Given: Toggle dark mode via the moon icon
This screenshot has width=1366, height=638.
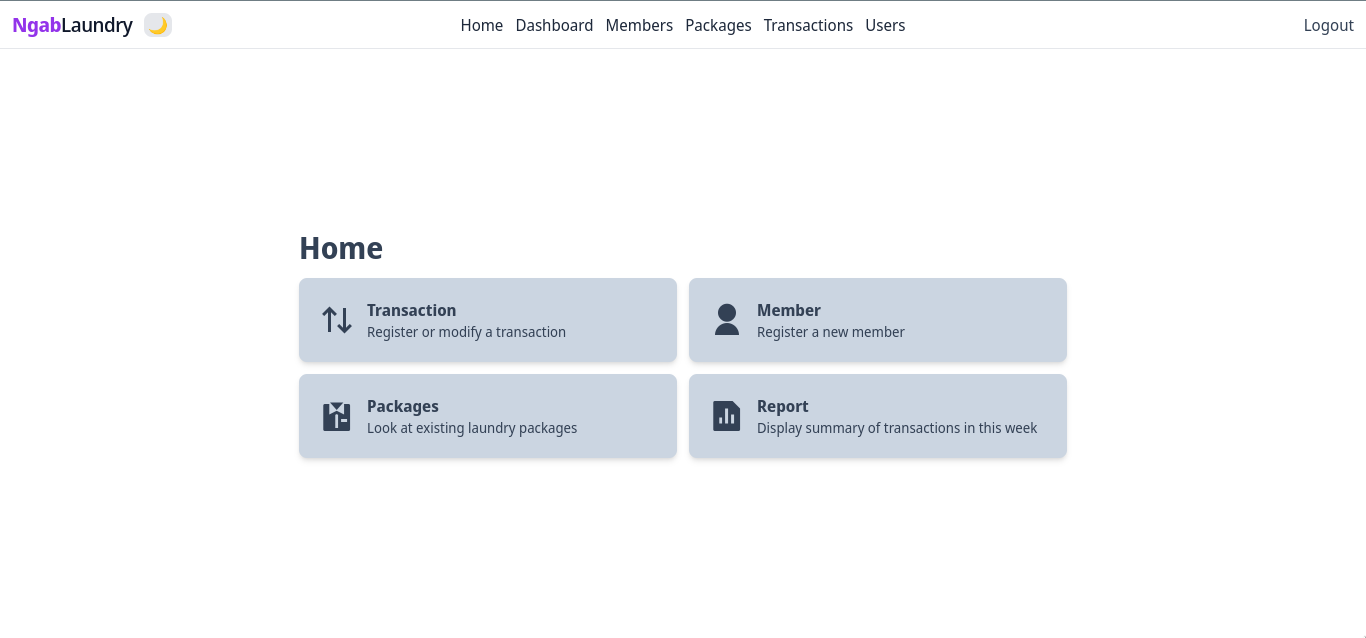Looking at the screenshot, I should [158, 24].
